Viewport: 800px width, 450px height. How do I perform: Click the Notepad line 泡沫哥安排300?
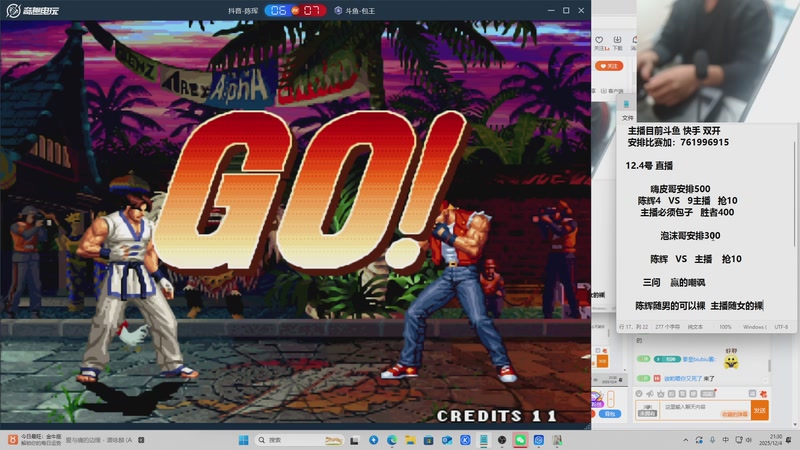(690, 236)
